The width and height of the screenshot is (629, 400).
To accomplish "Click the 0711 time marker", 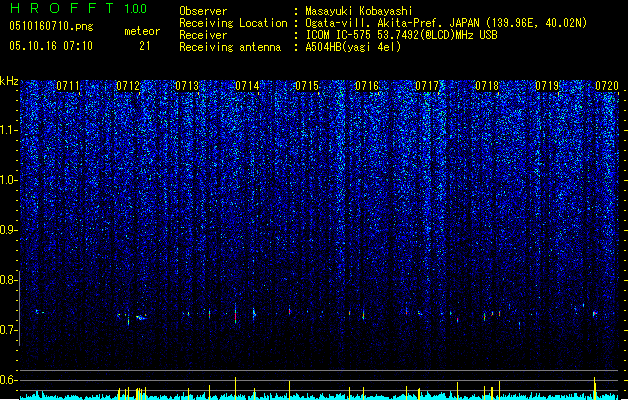I will tap(68, 86).
